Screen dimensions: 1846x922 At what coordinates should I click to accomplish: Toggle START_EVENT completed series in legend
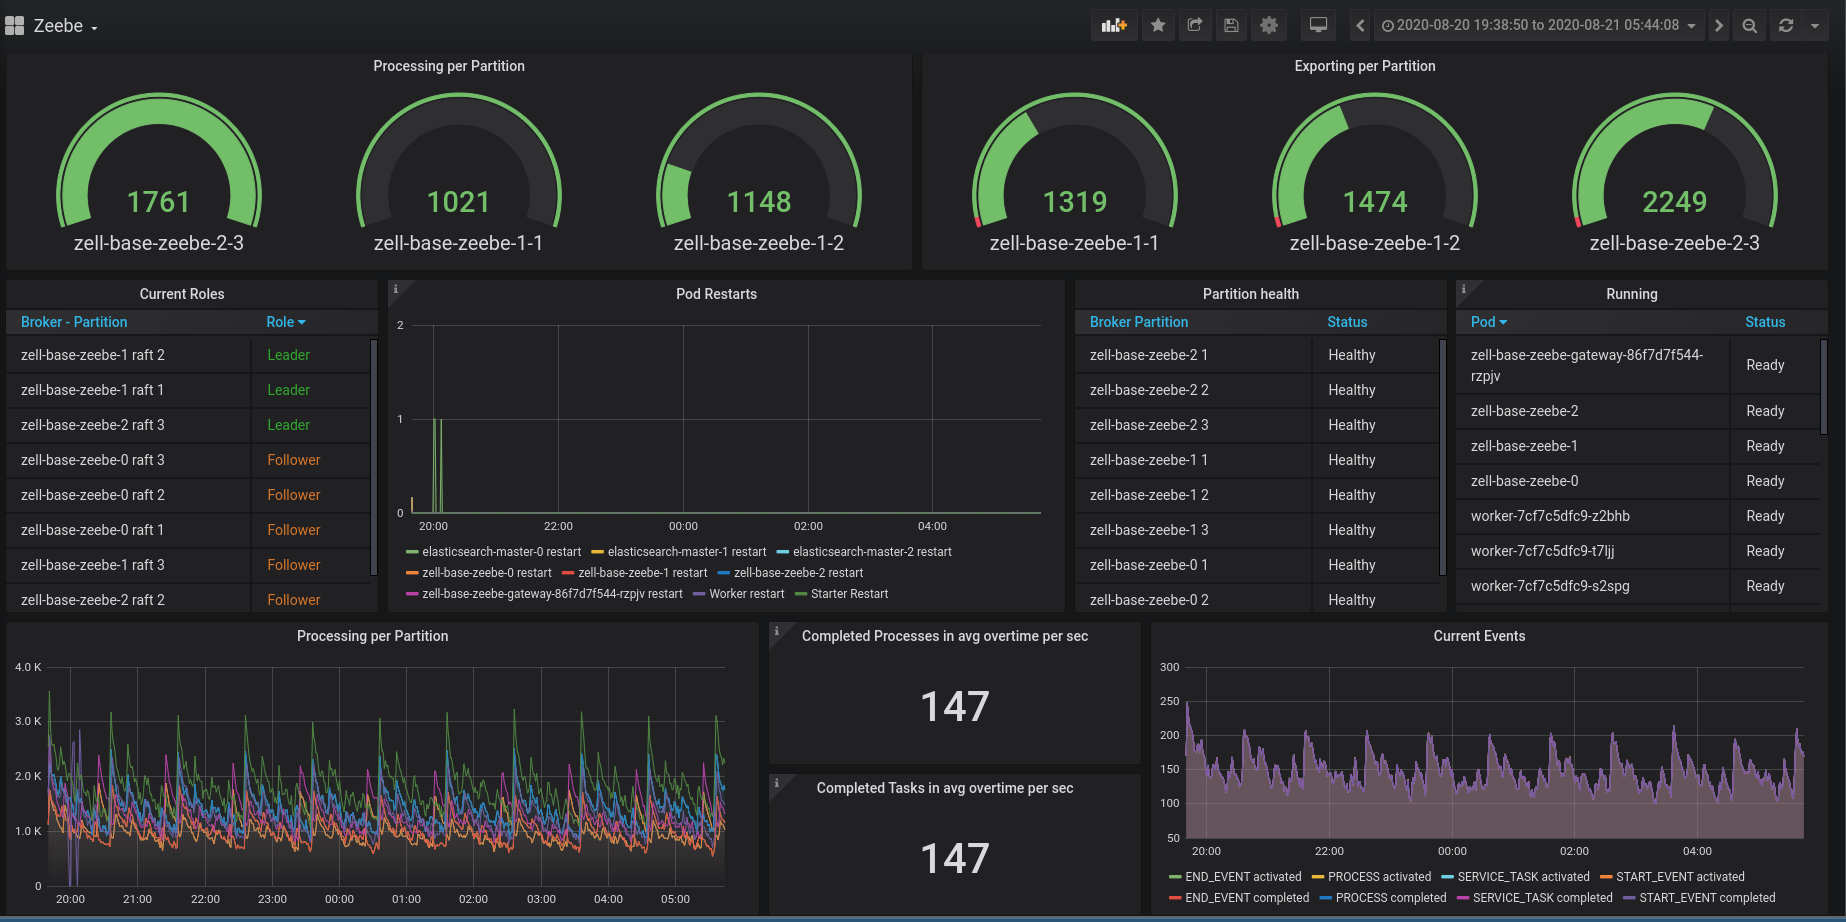(x=1707, y=898)
